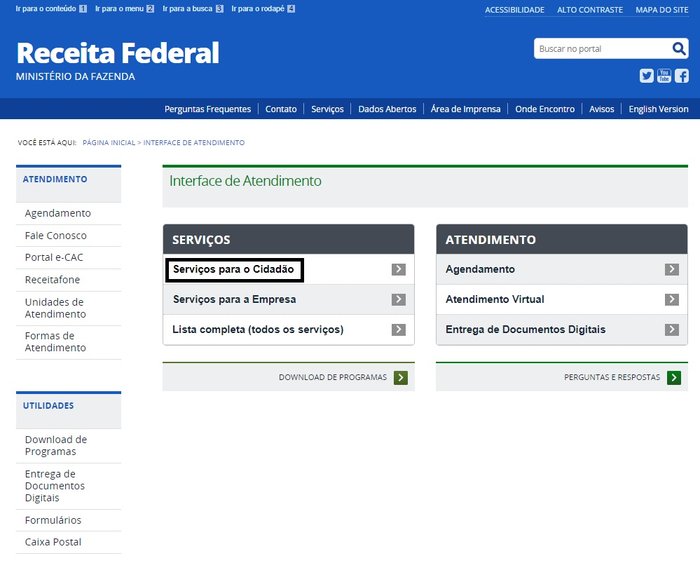700x570 pixels.
Task: Select Formas de Atendimento in sidebar
Action: (x=55, y=341)
